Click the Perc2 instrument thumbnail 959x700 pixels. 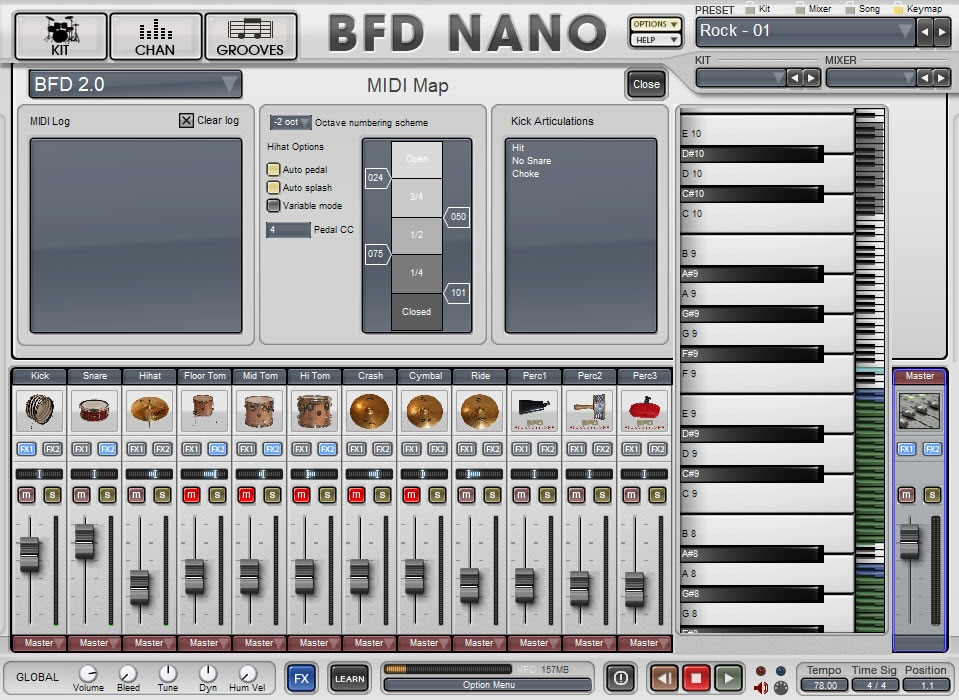[590, 410]
